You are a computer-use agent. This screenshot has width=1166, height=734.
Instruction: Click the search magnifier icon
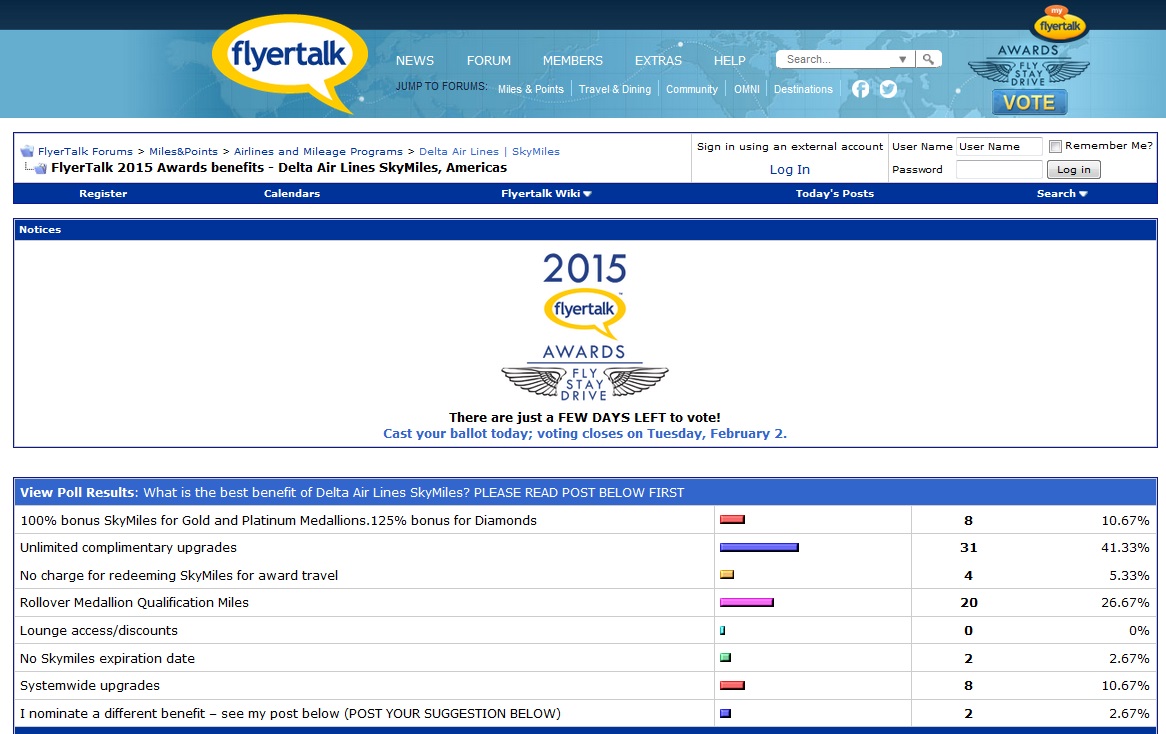click(x=929, y=60)
